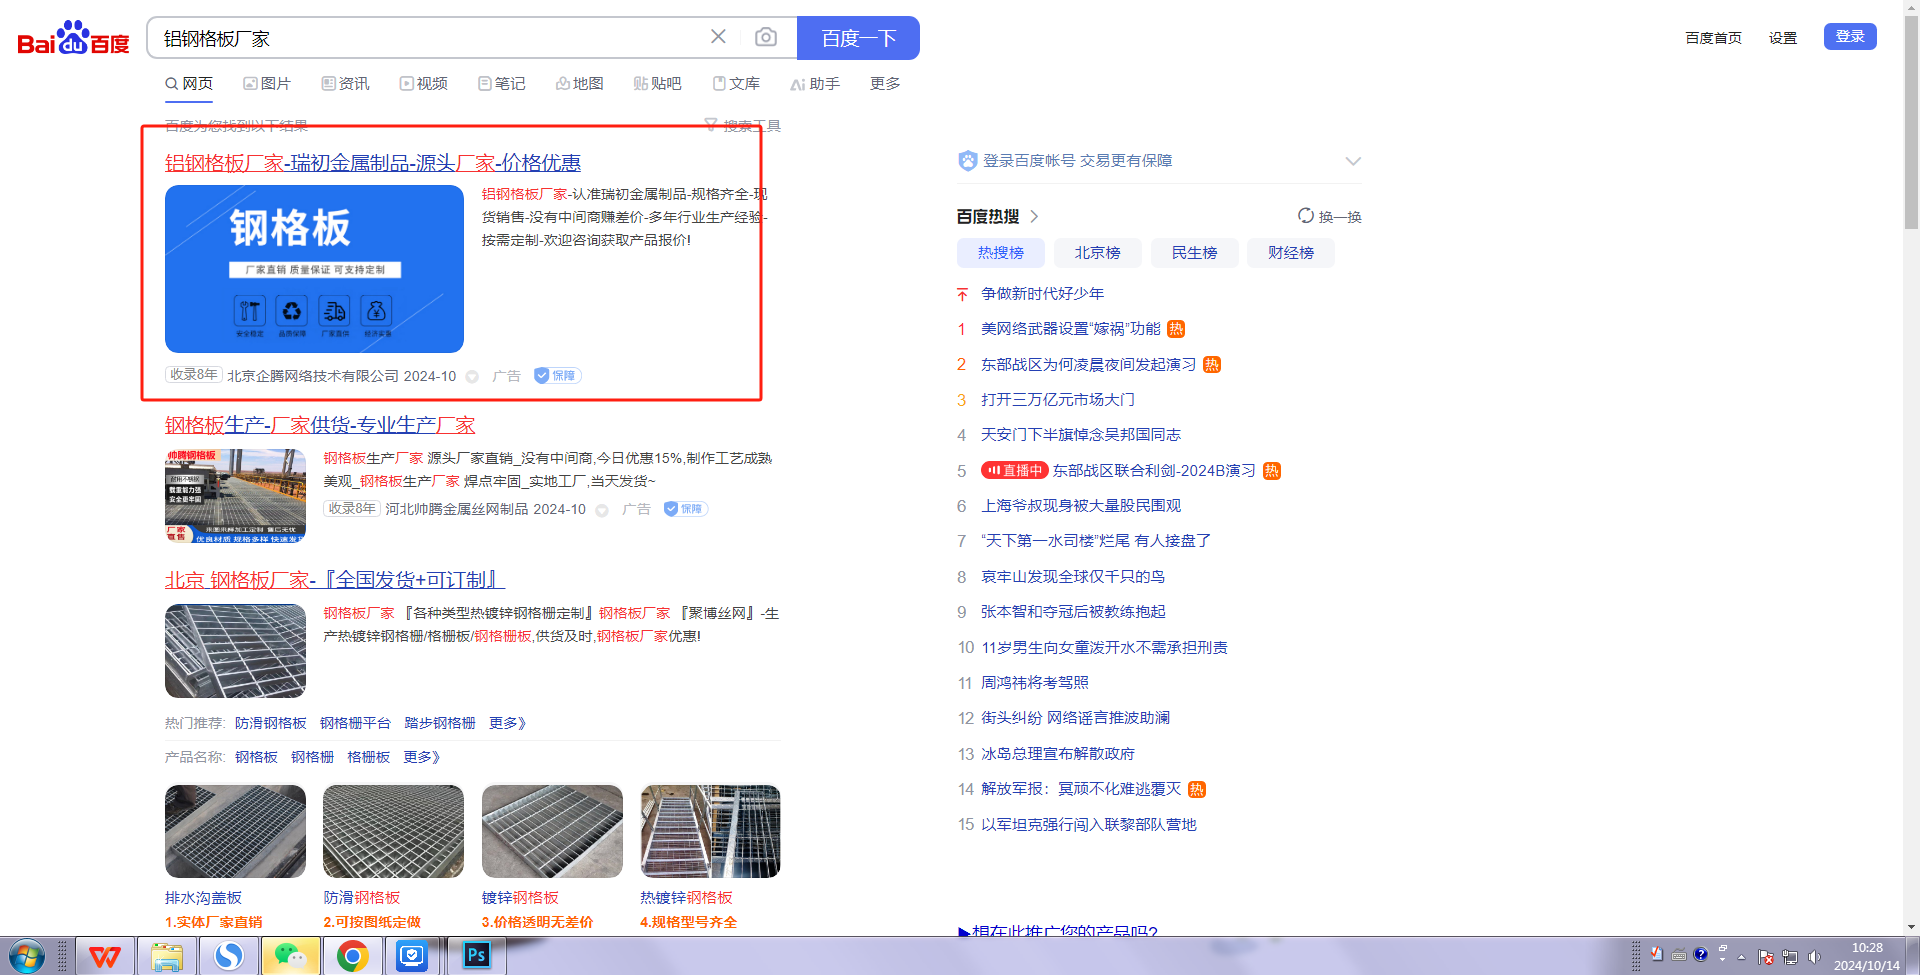Click the camera image search icon
The height and width of the screenshot is (975, 1920).
pos(765,37)
